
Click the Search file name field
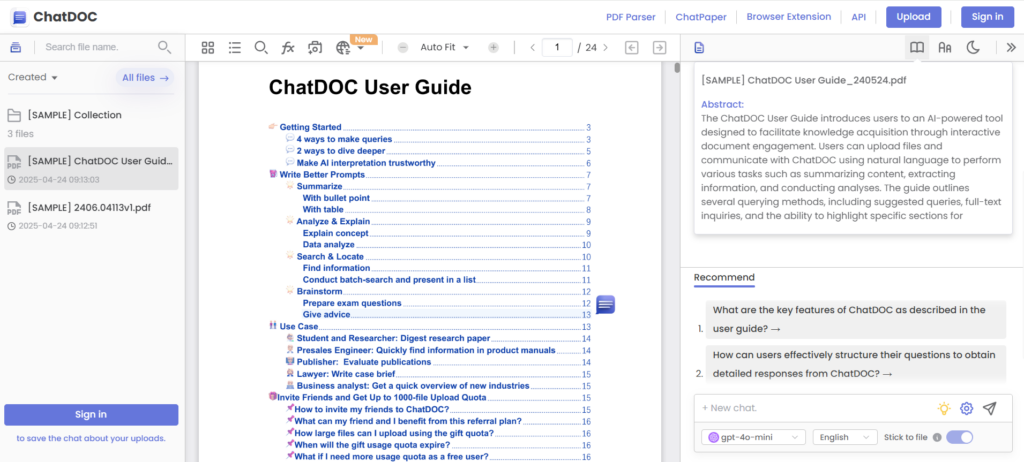click(x=98, y=47)
